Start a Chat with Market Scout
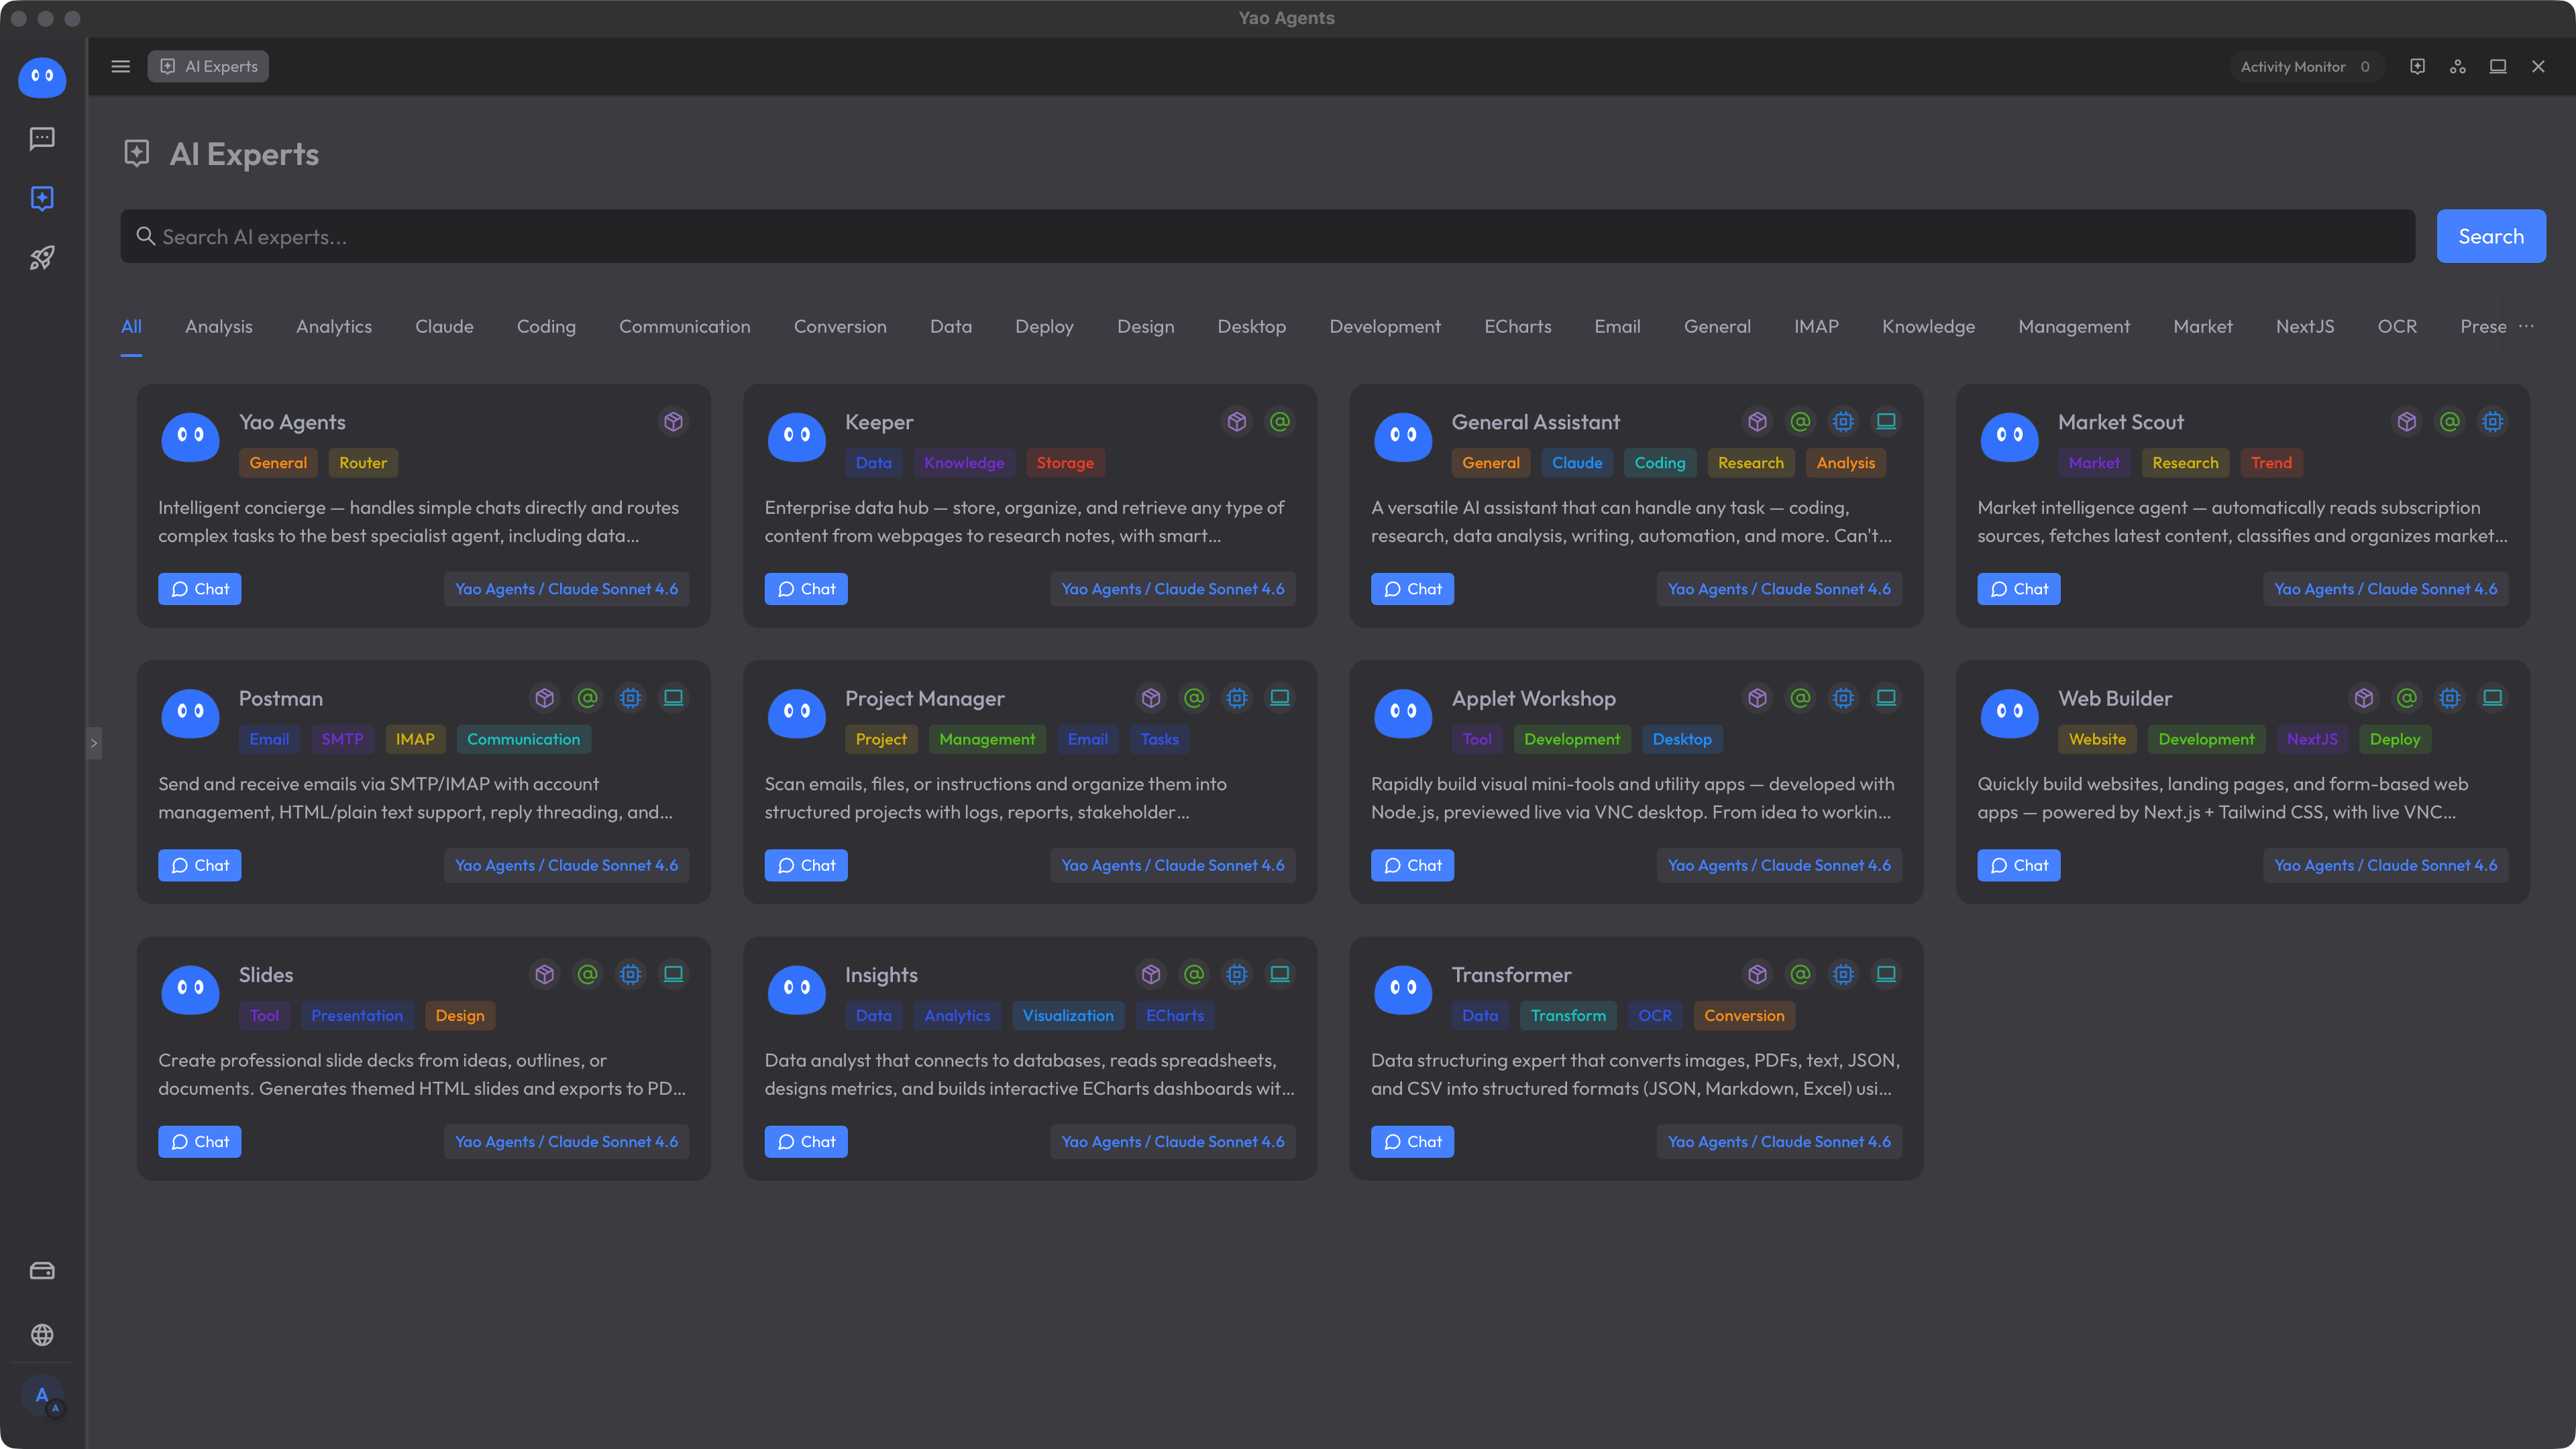The width and height of the screenshot is (2576, 1449). (2018, 589)
